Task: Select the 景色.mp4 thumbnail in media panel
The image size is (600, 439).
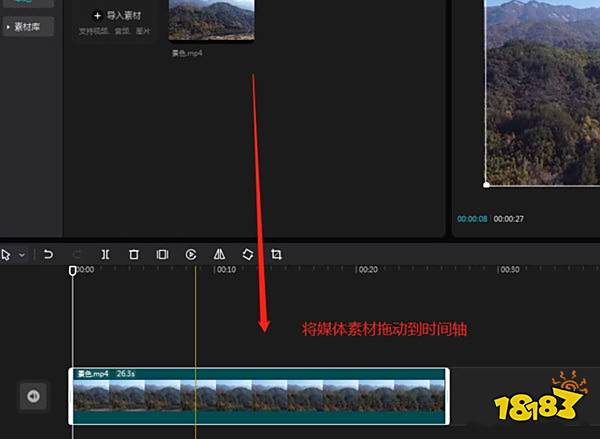Action: (211, 20)
